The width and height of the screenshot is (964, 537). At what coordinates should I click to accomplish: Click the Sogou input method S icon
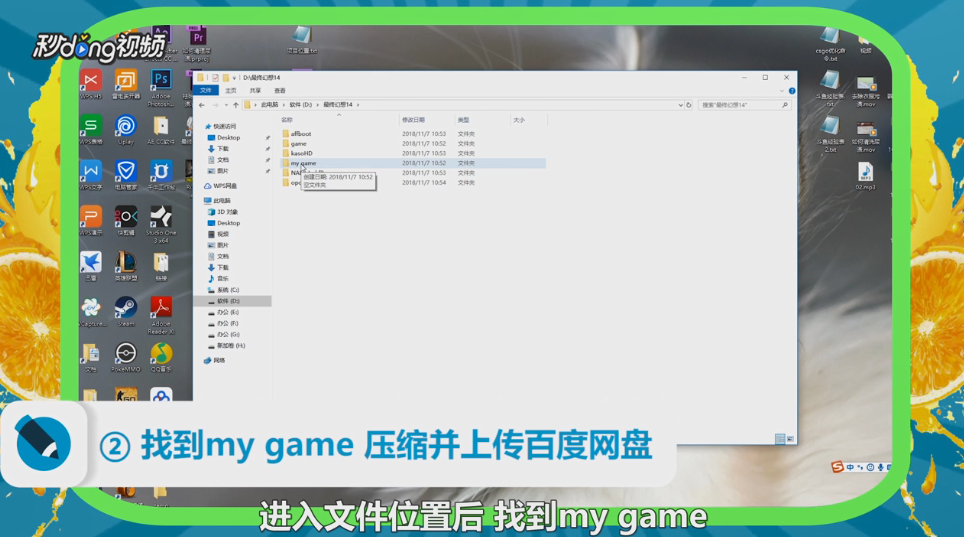(837, 467)
